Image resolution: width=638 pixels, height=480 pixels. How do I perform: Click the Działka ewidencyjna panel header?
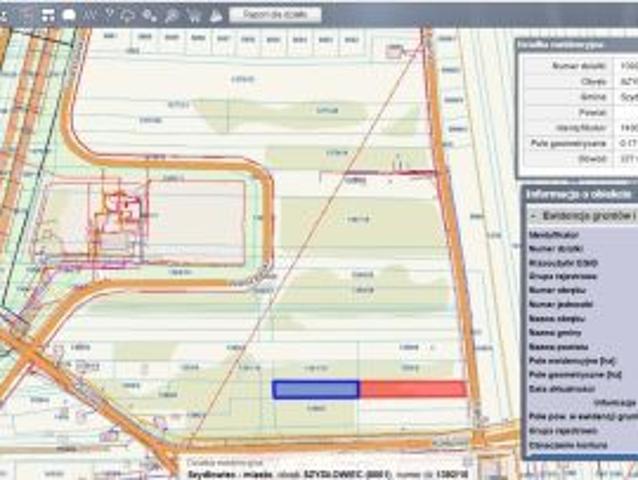tap(575, 45)
